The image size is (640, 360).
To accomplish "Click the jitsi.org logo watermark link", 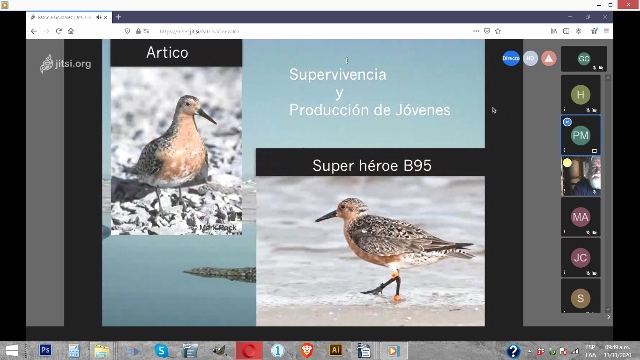I will (65, 64).
